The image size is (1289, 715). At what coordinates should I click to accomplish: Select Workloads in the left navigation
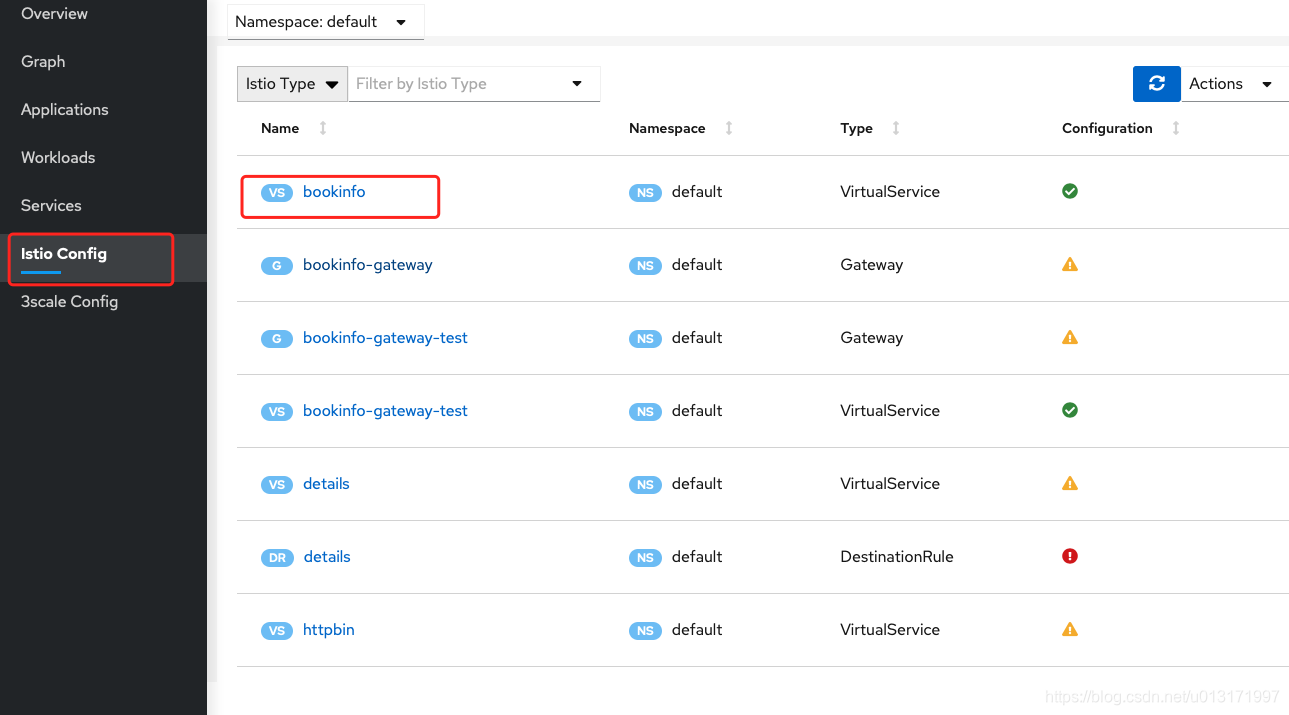click(x=58, y=158)
